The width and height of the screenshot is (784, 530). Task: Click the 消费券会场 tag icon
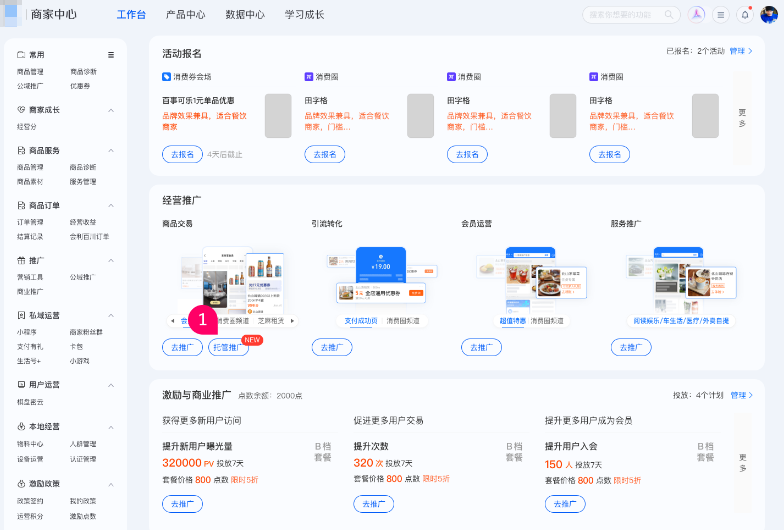click(166, 76)
